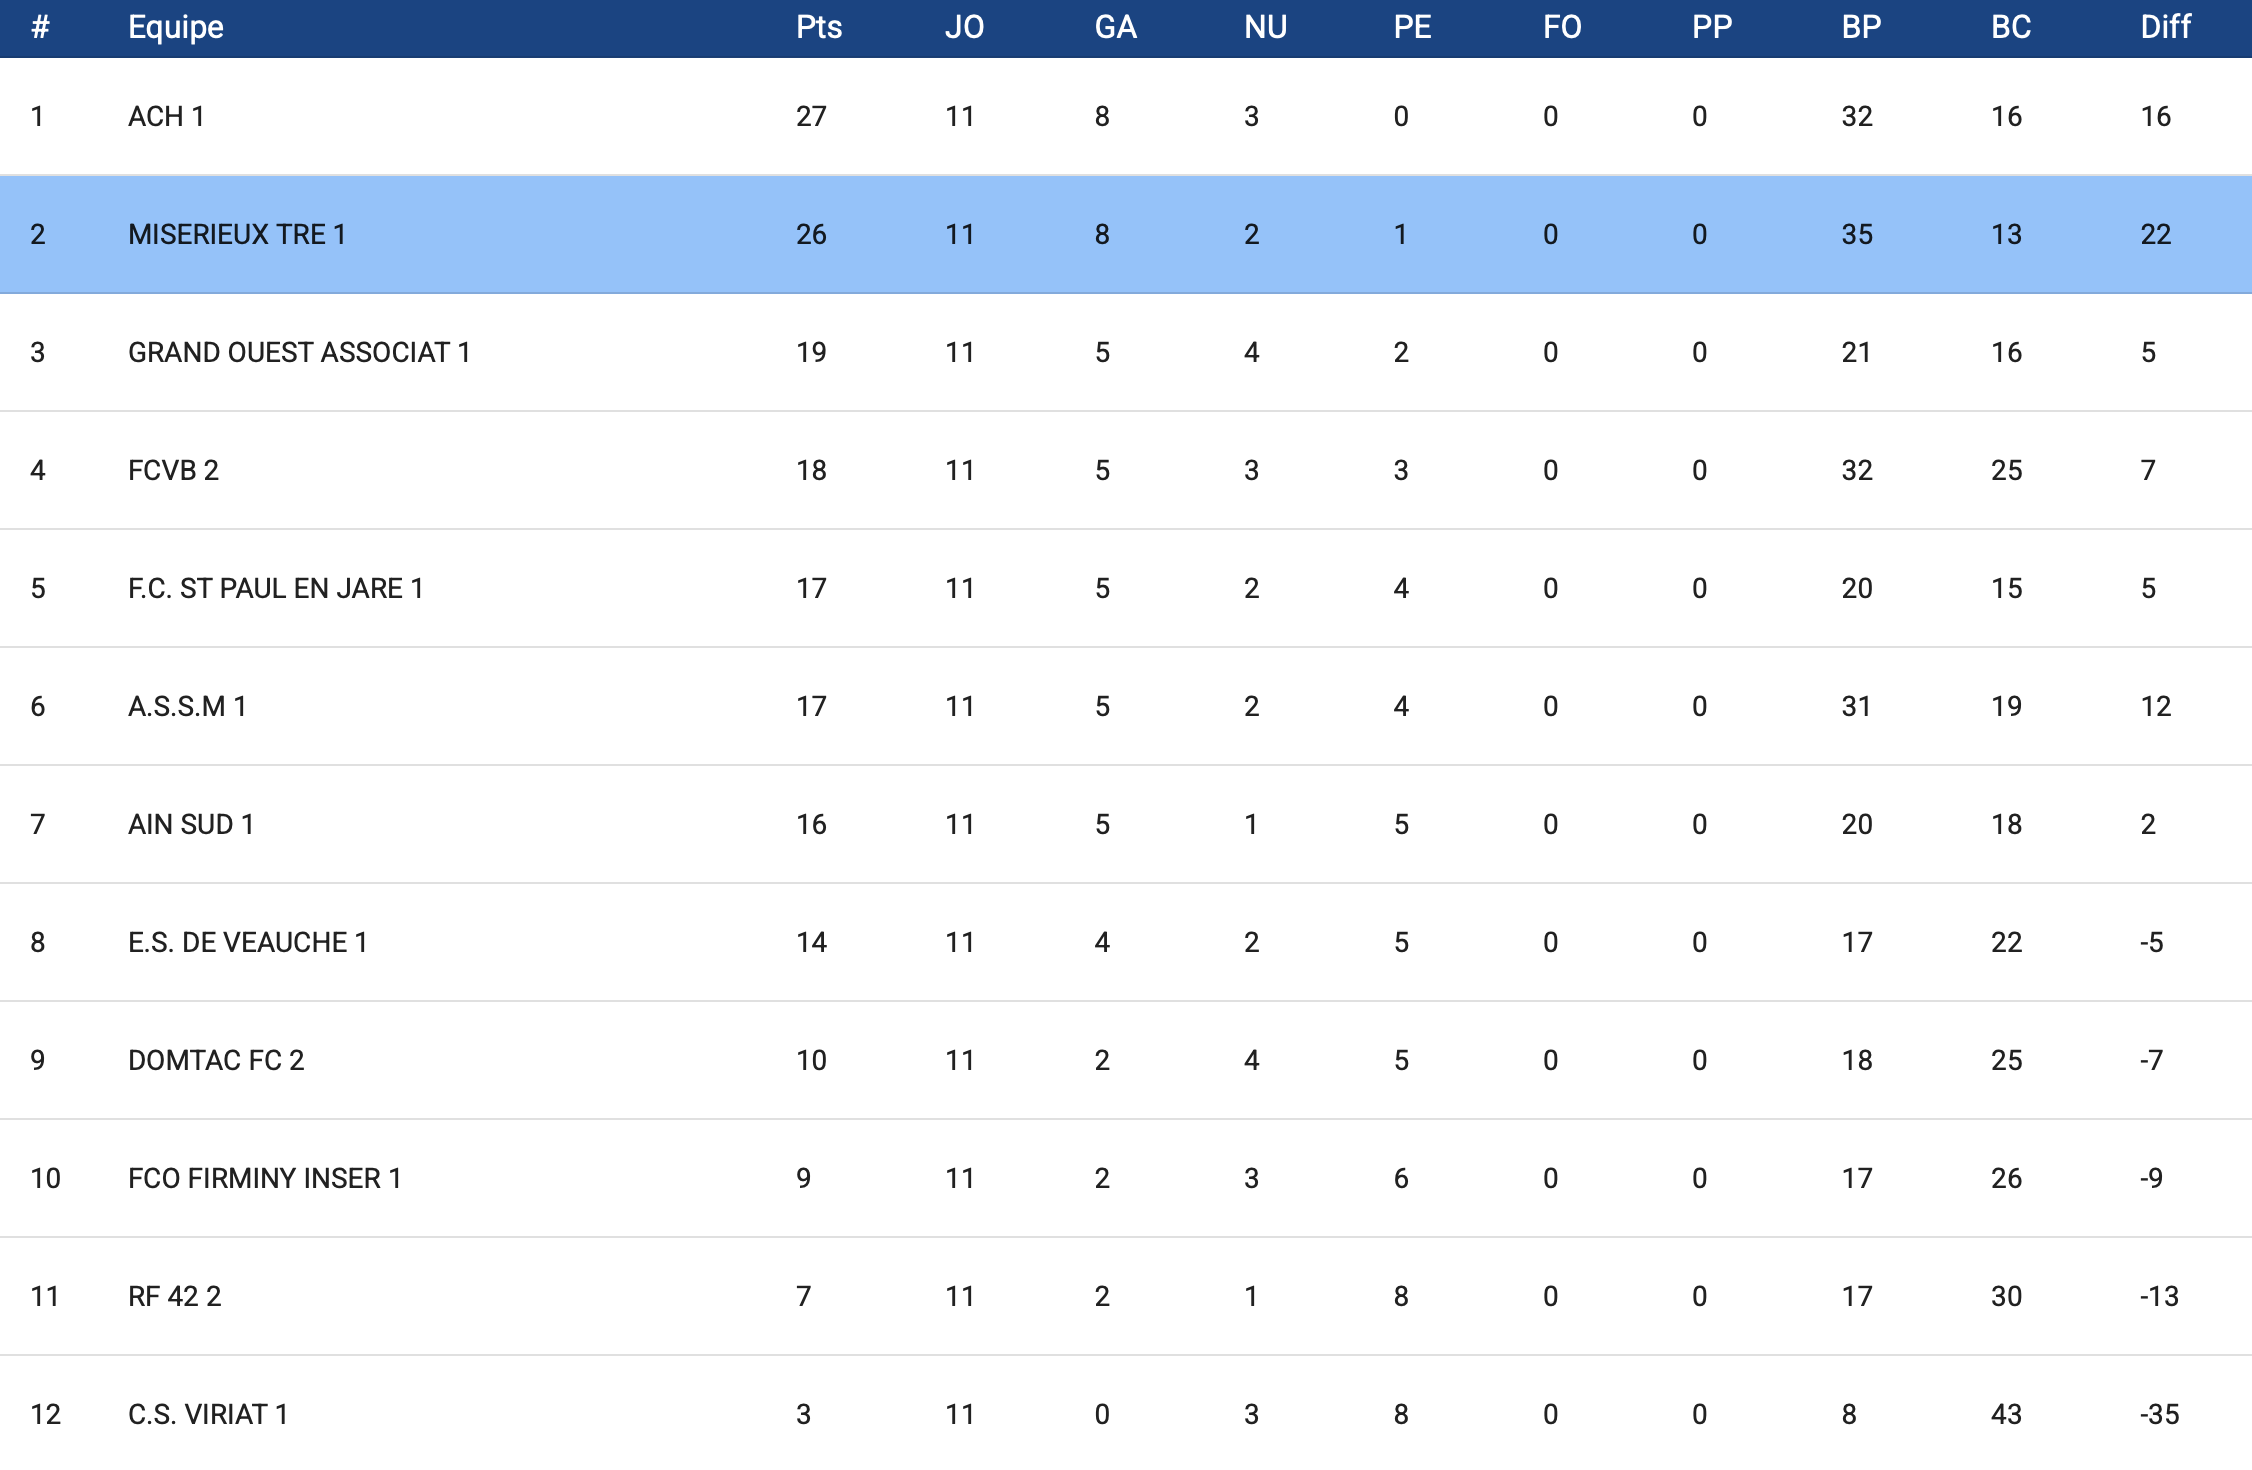The image size is (2252, 1470).
Task: Open the RF 42 2 team
Action: click(x=175, y=1297)
